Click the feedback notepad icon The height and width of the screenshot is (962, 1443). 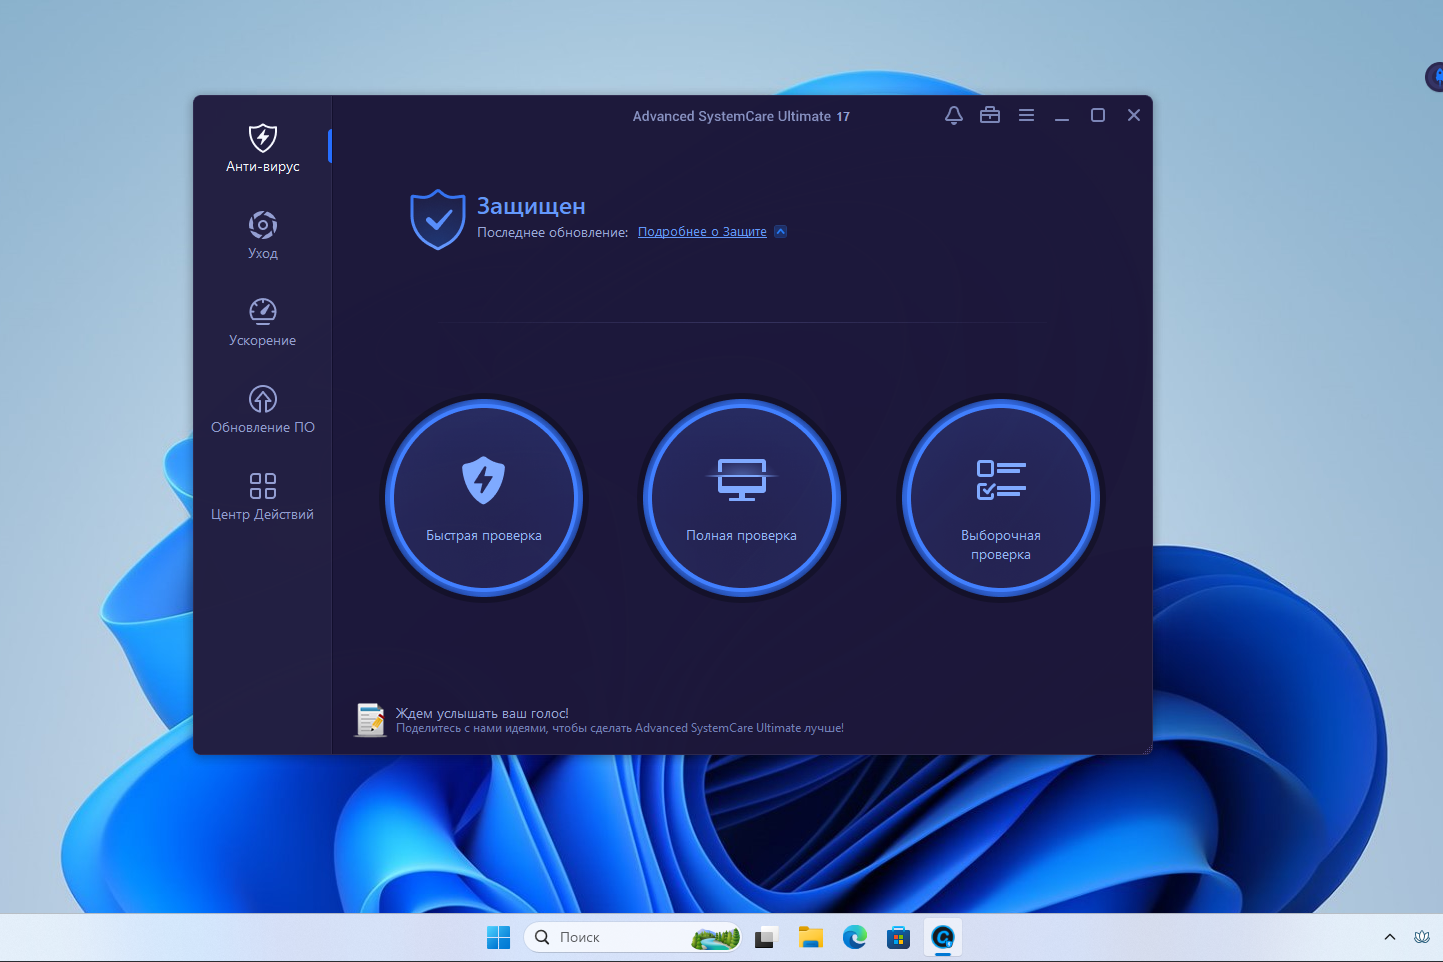[370, 719]
